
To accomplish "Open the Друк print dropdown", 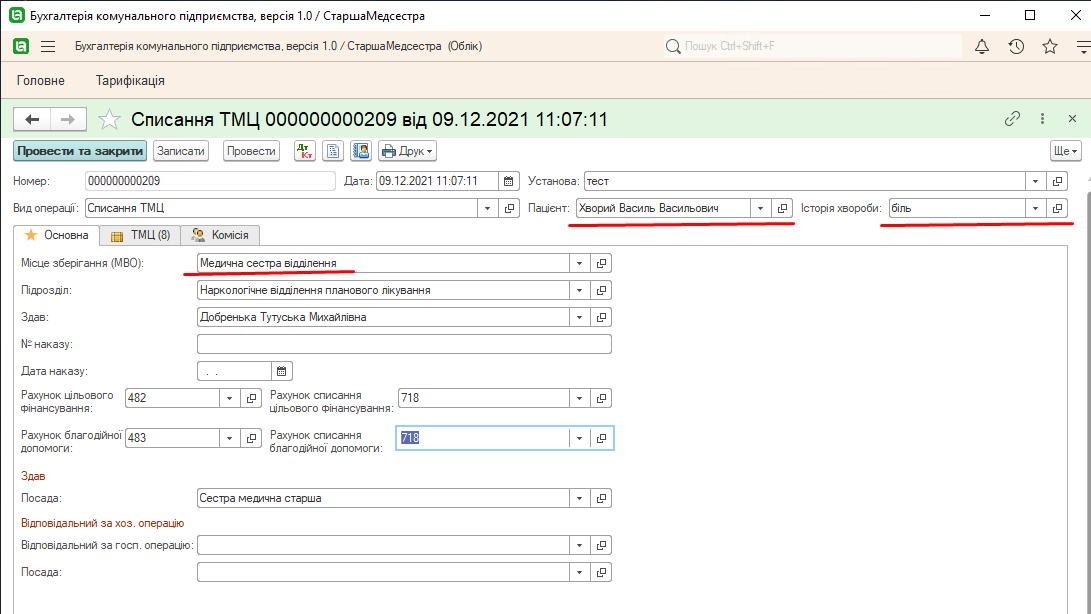I will tap(407, 151).
